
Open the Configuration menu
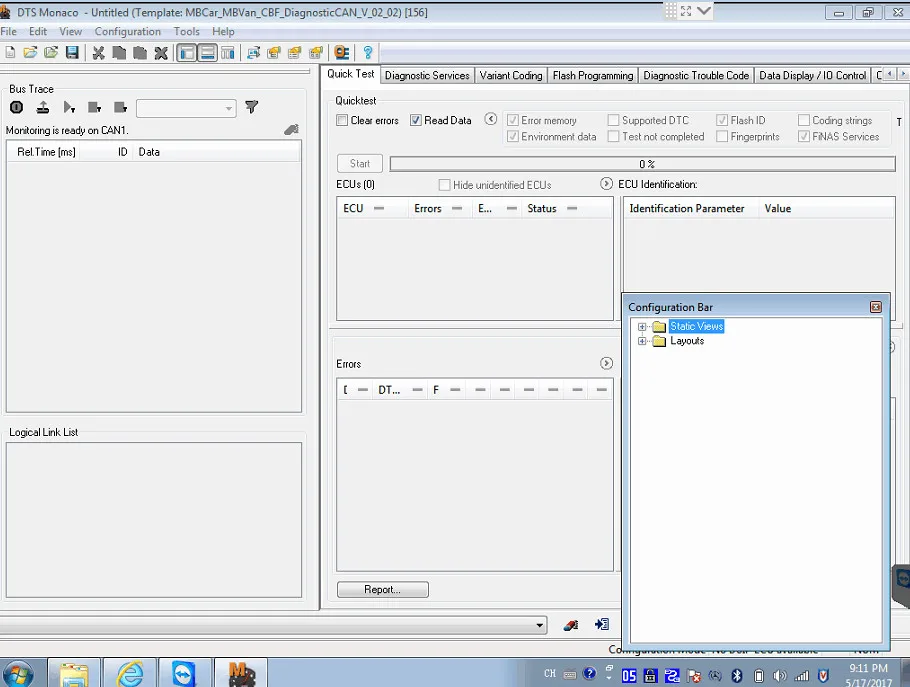[x=128, y=31]
